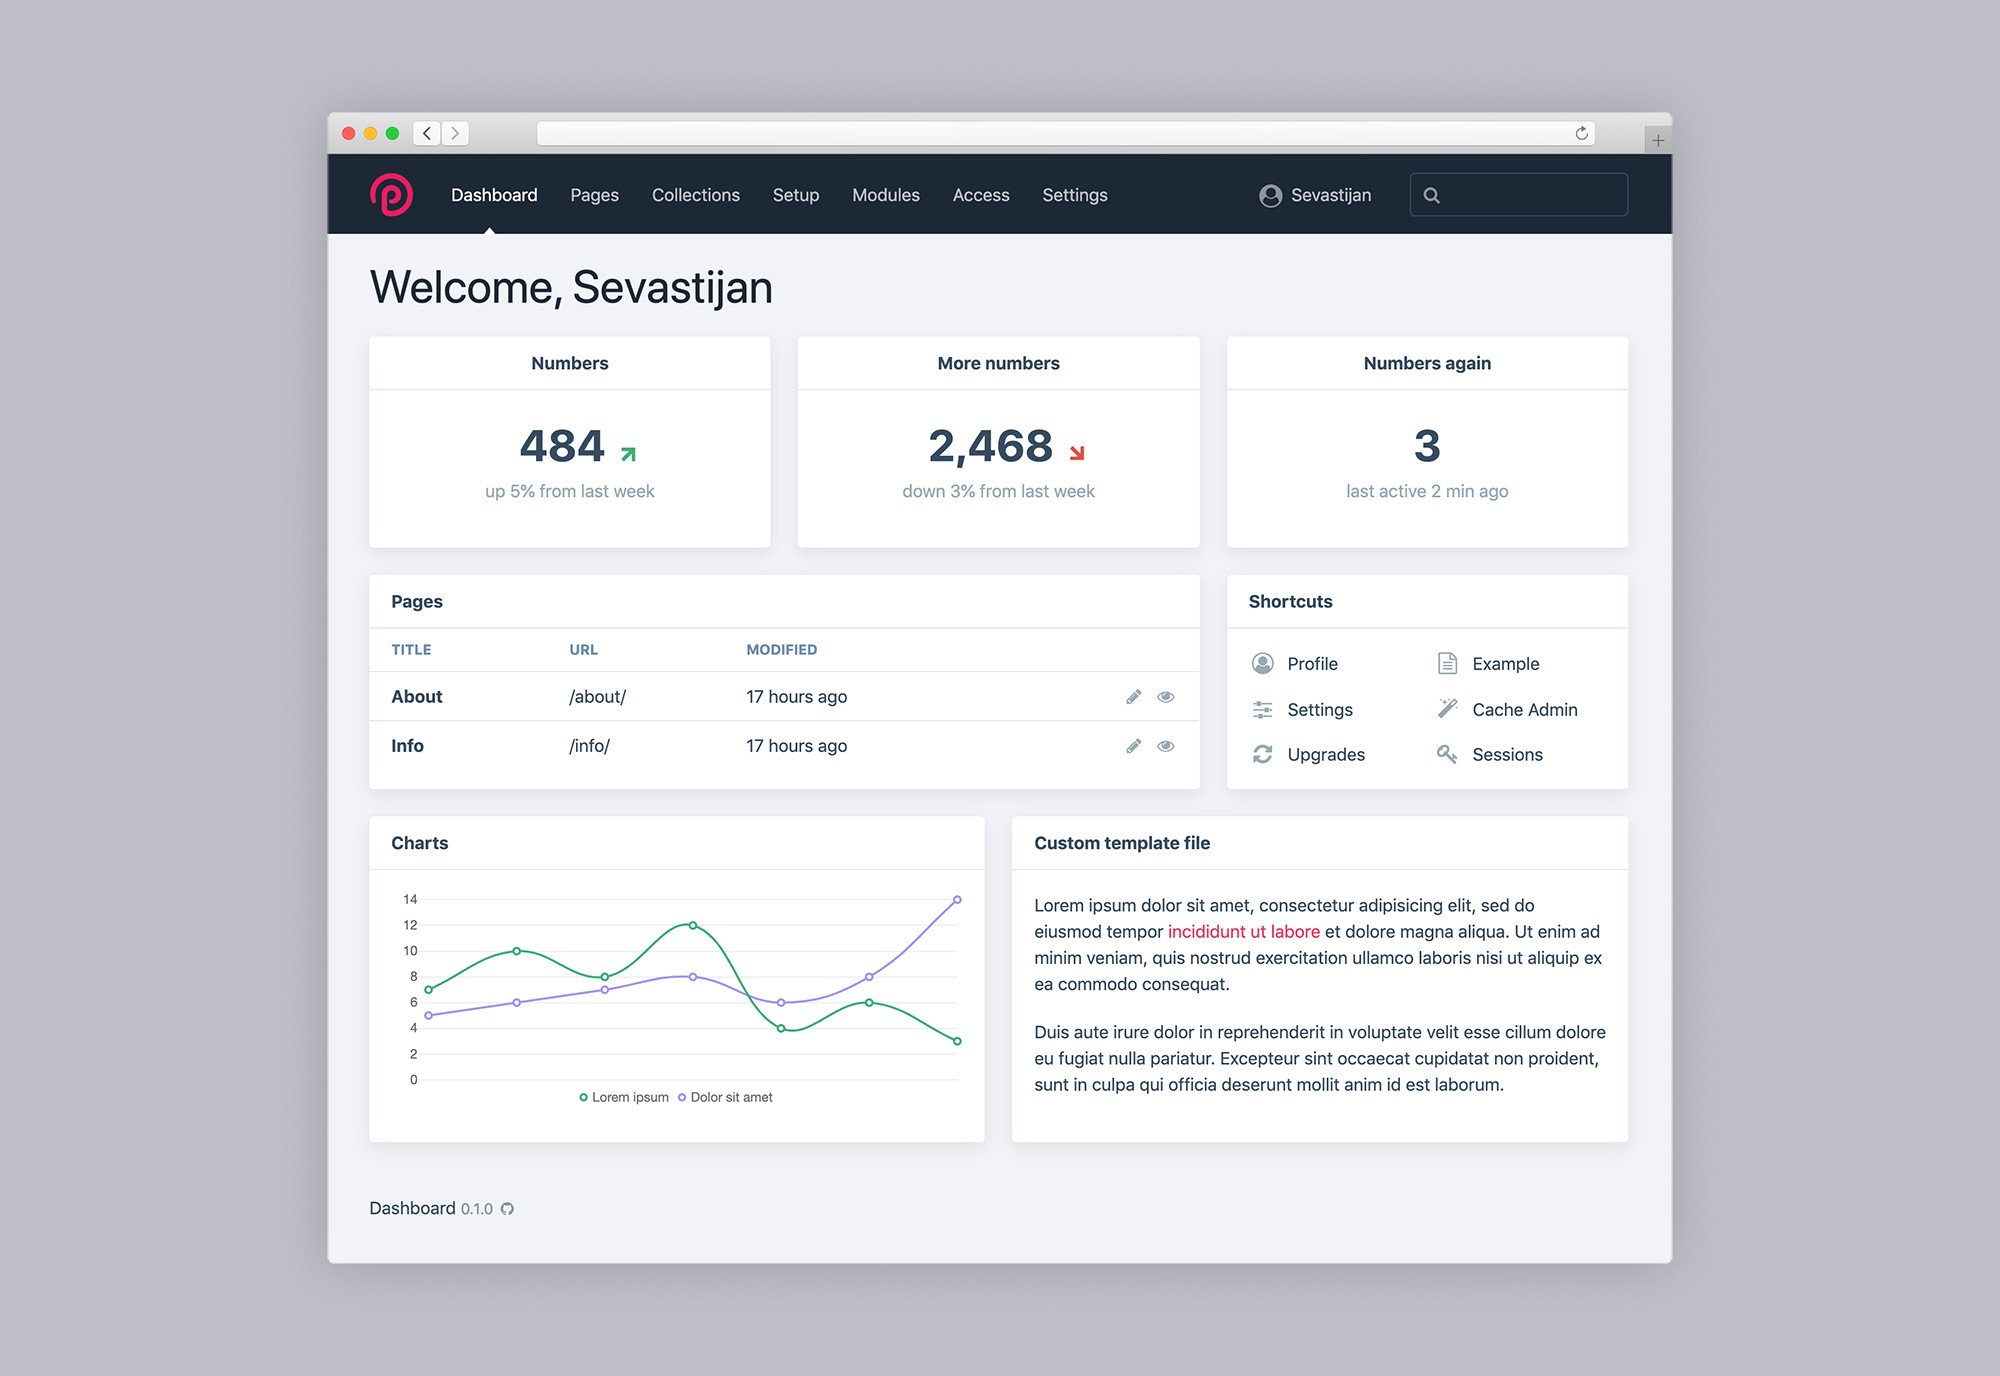Click the Cache Admin magic wand icon
This screenshot has height=1376, width=2000.
1447,709
